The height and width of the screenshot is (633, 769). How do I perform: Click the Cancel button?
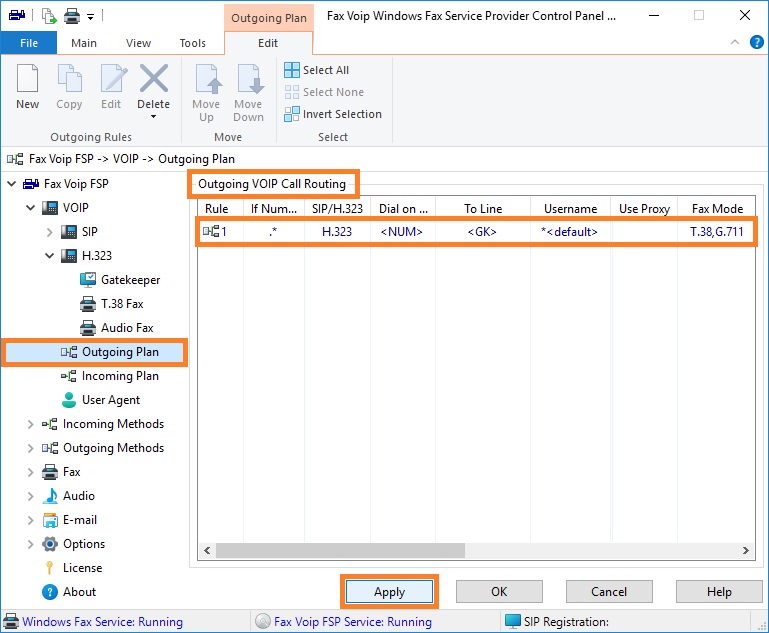point(609,592)
